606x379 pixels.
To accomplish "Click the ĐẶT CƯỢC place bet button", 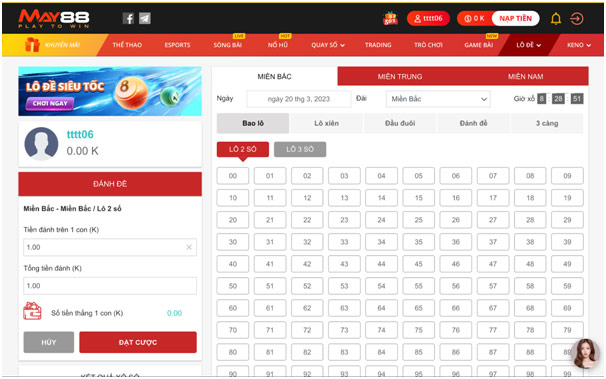I will click(138, 342).
